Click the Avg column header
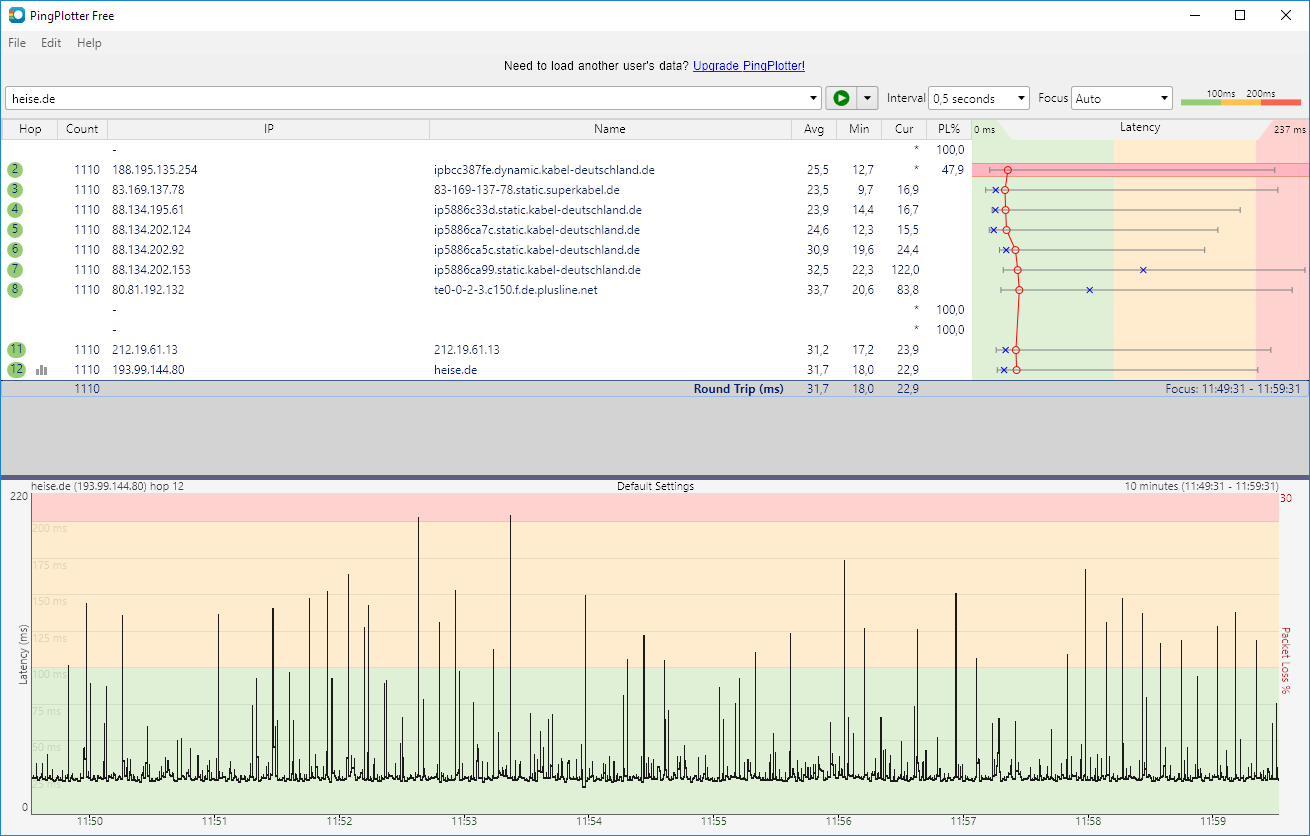This screenshot has height=836, width=1310. click(814, 129)
